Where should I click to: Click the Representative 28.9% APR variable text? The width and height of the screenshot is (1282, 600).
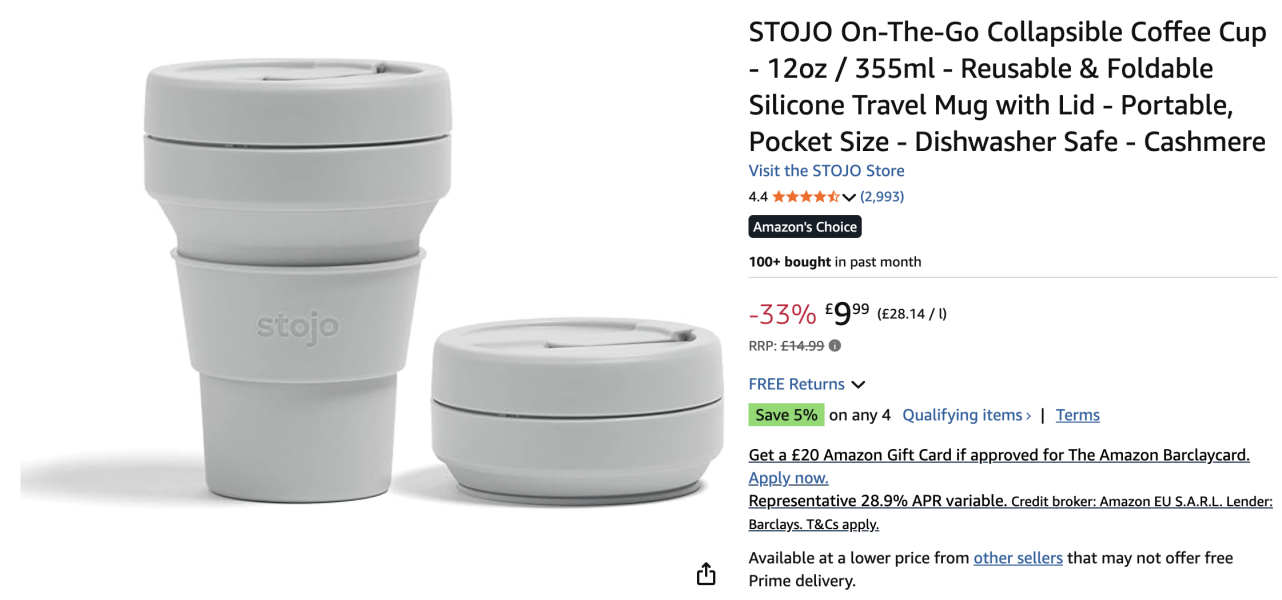point(877,501)
